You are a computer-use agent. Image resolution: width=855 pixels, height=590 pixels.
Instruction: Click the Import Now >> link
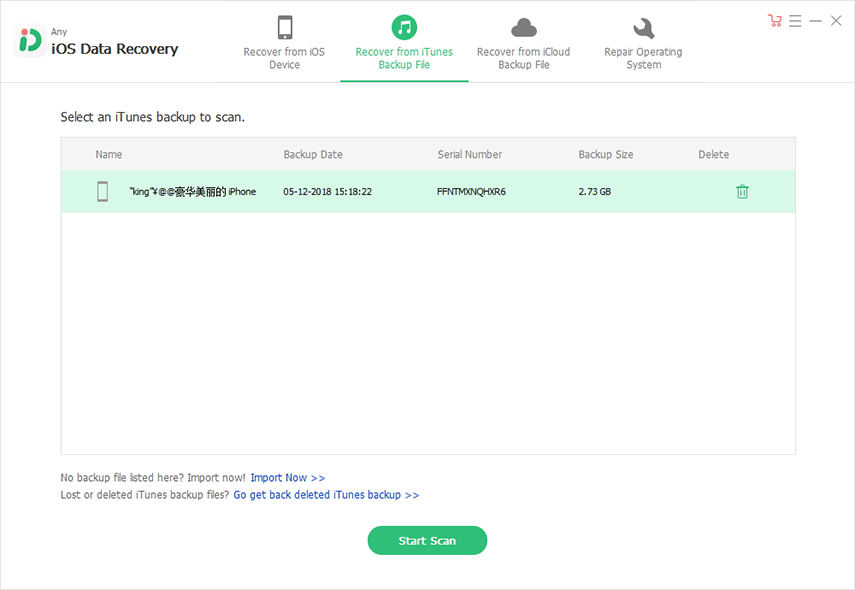click(x=288, y=478)
